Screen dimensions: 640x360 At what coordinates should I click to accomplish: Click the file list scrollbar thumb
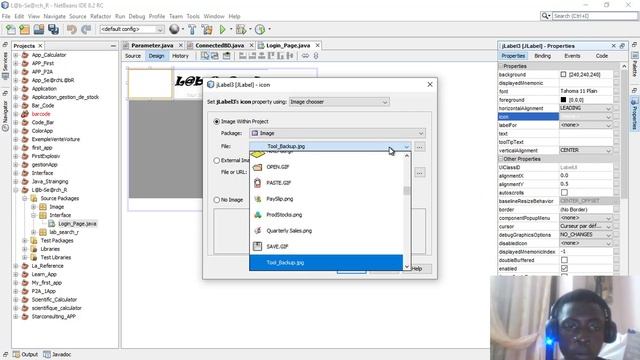[x=407, y=191]
